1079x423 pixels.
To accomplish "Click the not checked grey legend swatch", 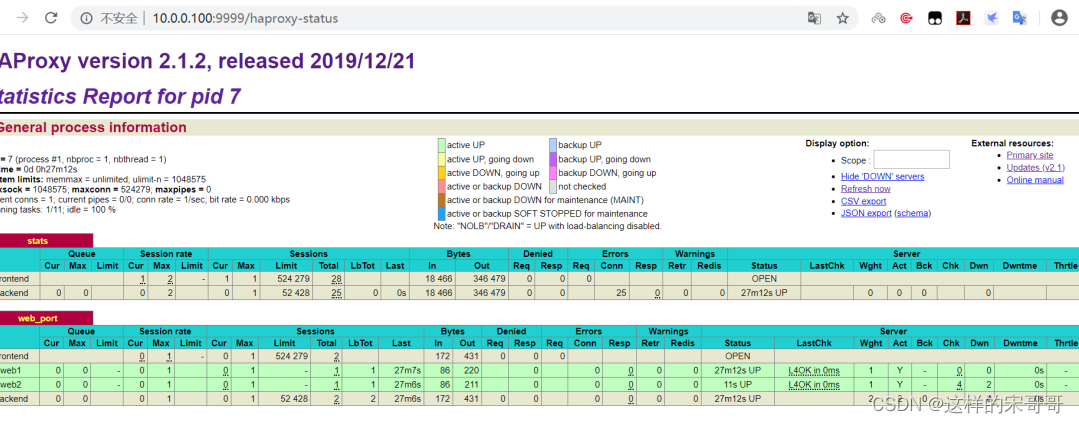I will tap(553, 186).
